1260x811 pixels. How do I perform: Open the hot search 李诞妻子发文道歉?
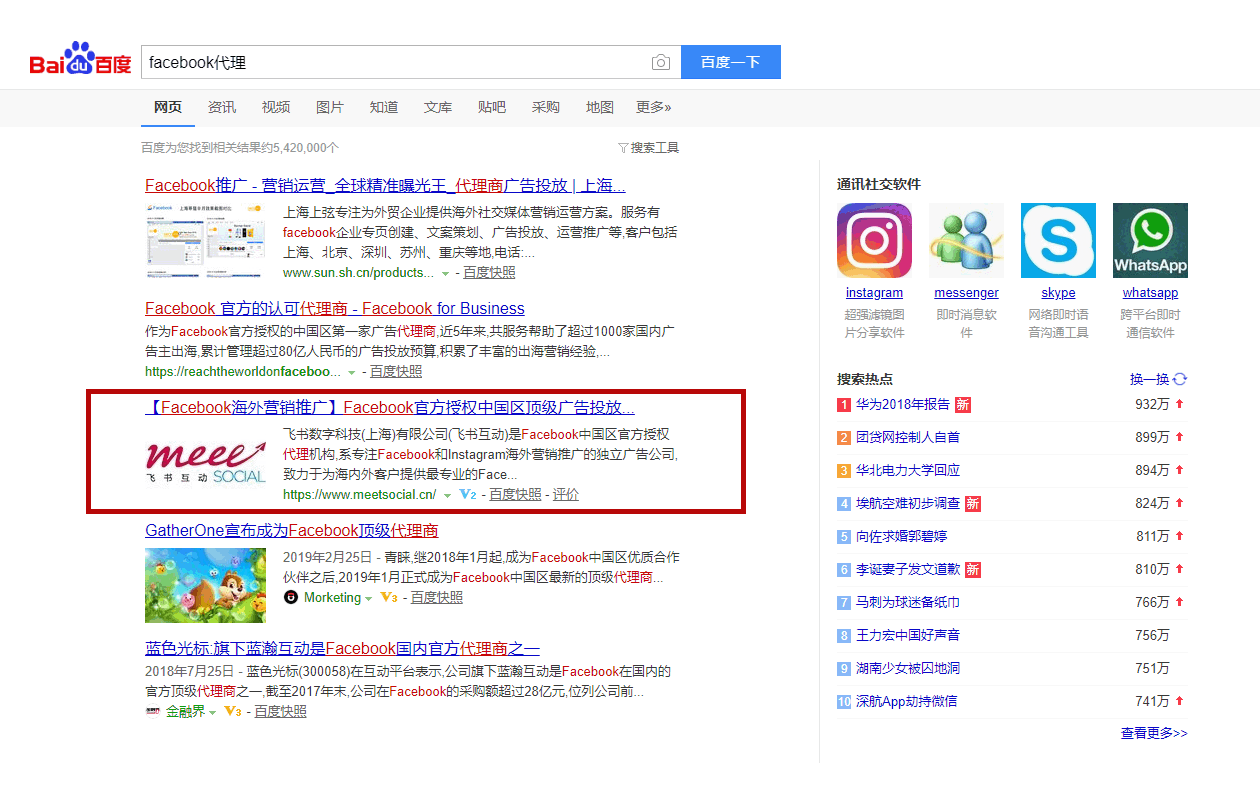click(908, 570)
